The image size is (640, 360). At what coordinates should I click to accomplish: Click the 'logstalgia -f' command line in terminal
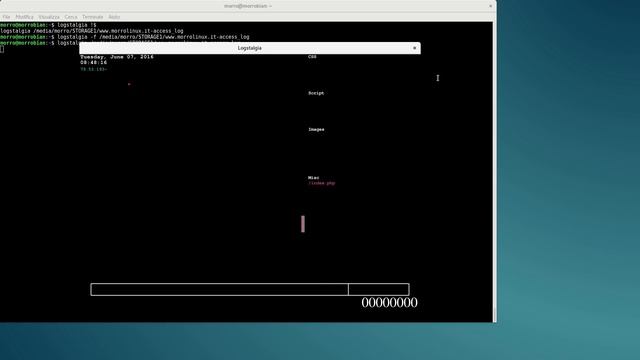click(124, 37)
